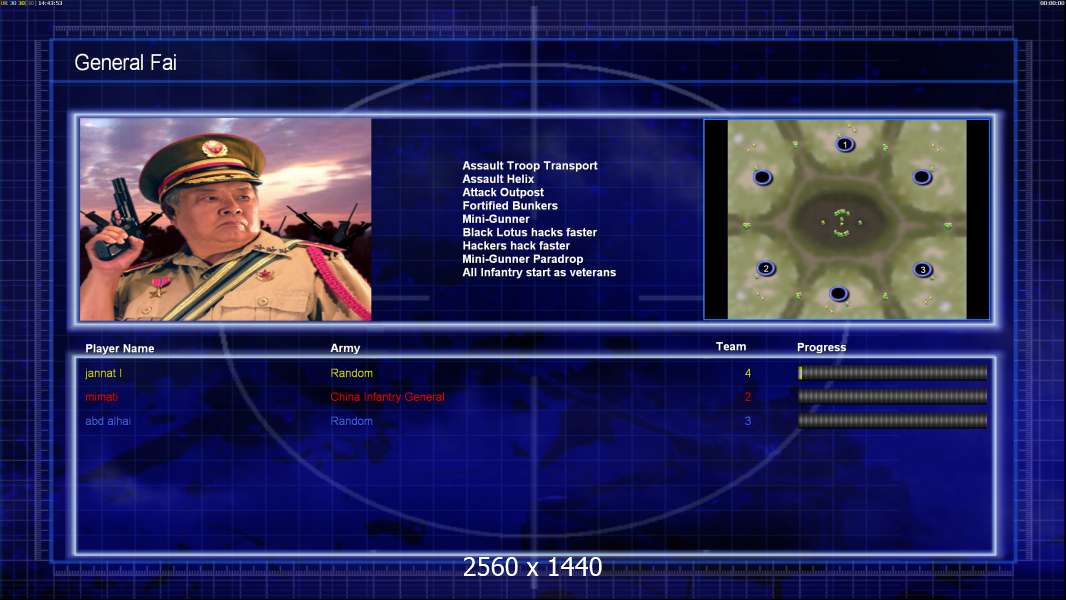Click team number 4 for jannat I
The width and height of the screenshot is (1066, 600).
[748, 373]
